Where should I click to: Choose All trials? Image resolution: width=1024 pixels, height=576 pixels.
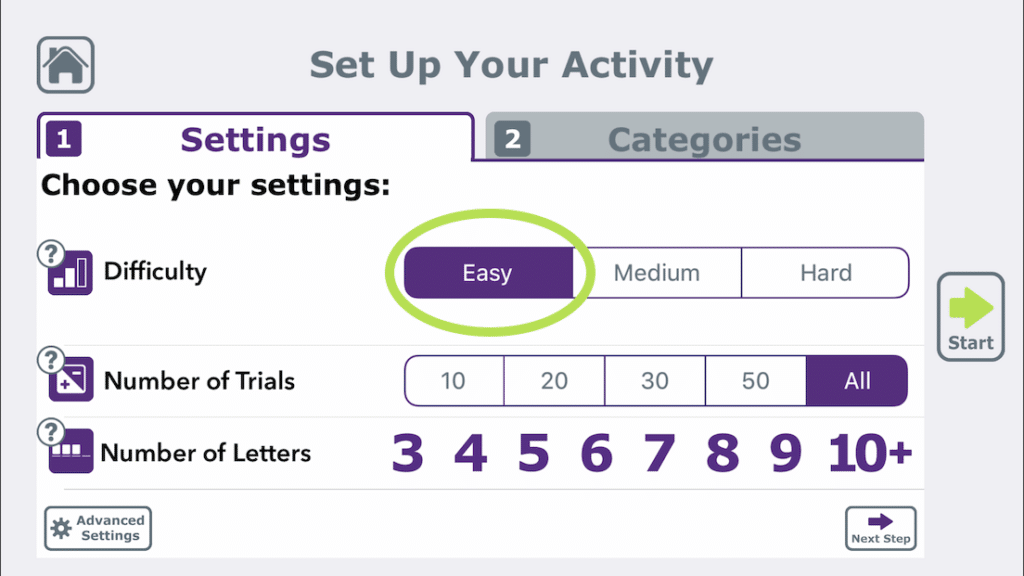856,381
